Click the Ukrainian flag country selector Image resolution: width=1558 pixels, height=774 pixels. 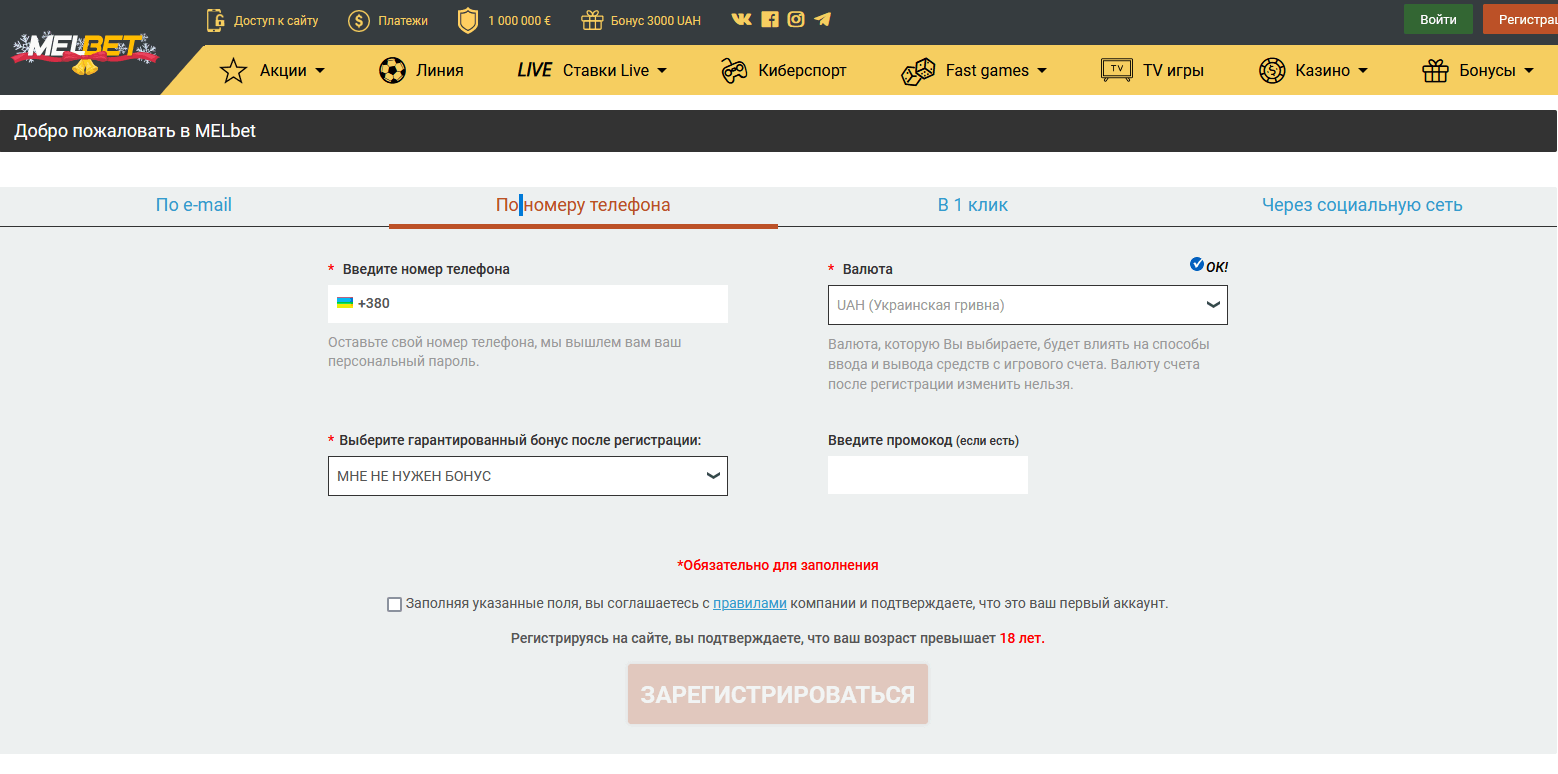[345, 303]
